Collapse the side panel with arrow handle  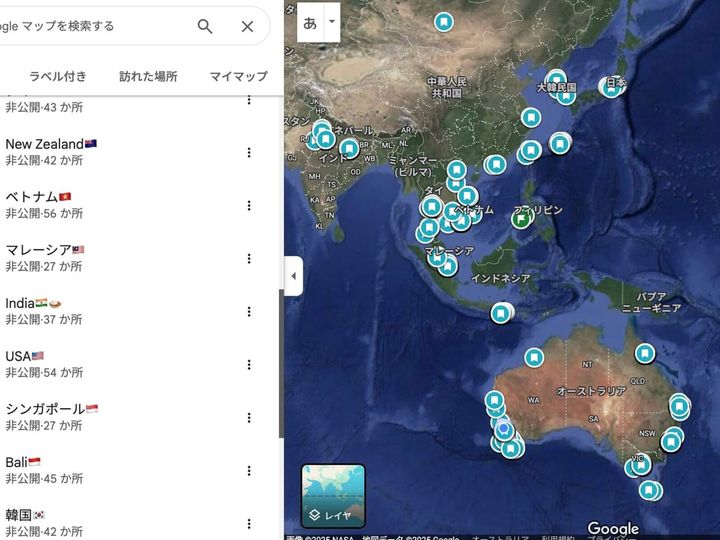(x=293, y=276)
